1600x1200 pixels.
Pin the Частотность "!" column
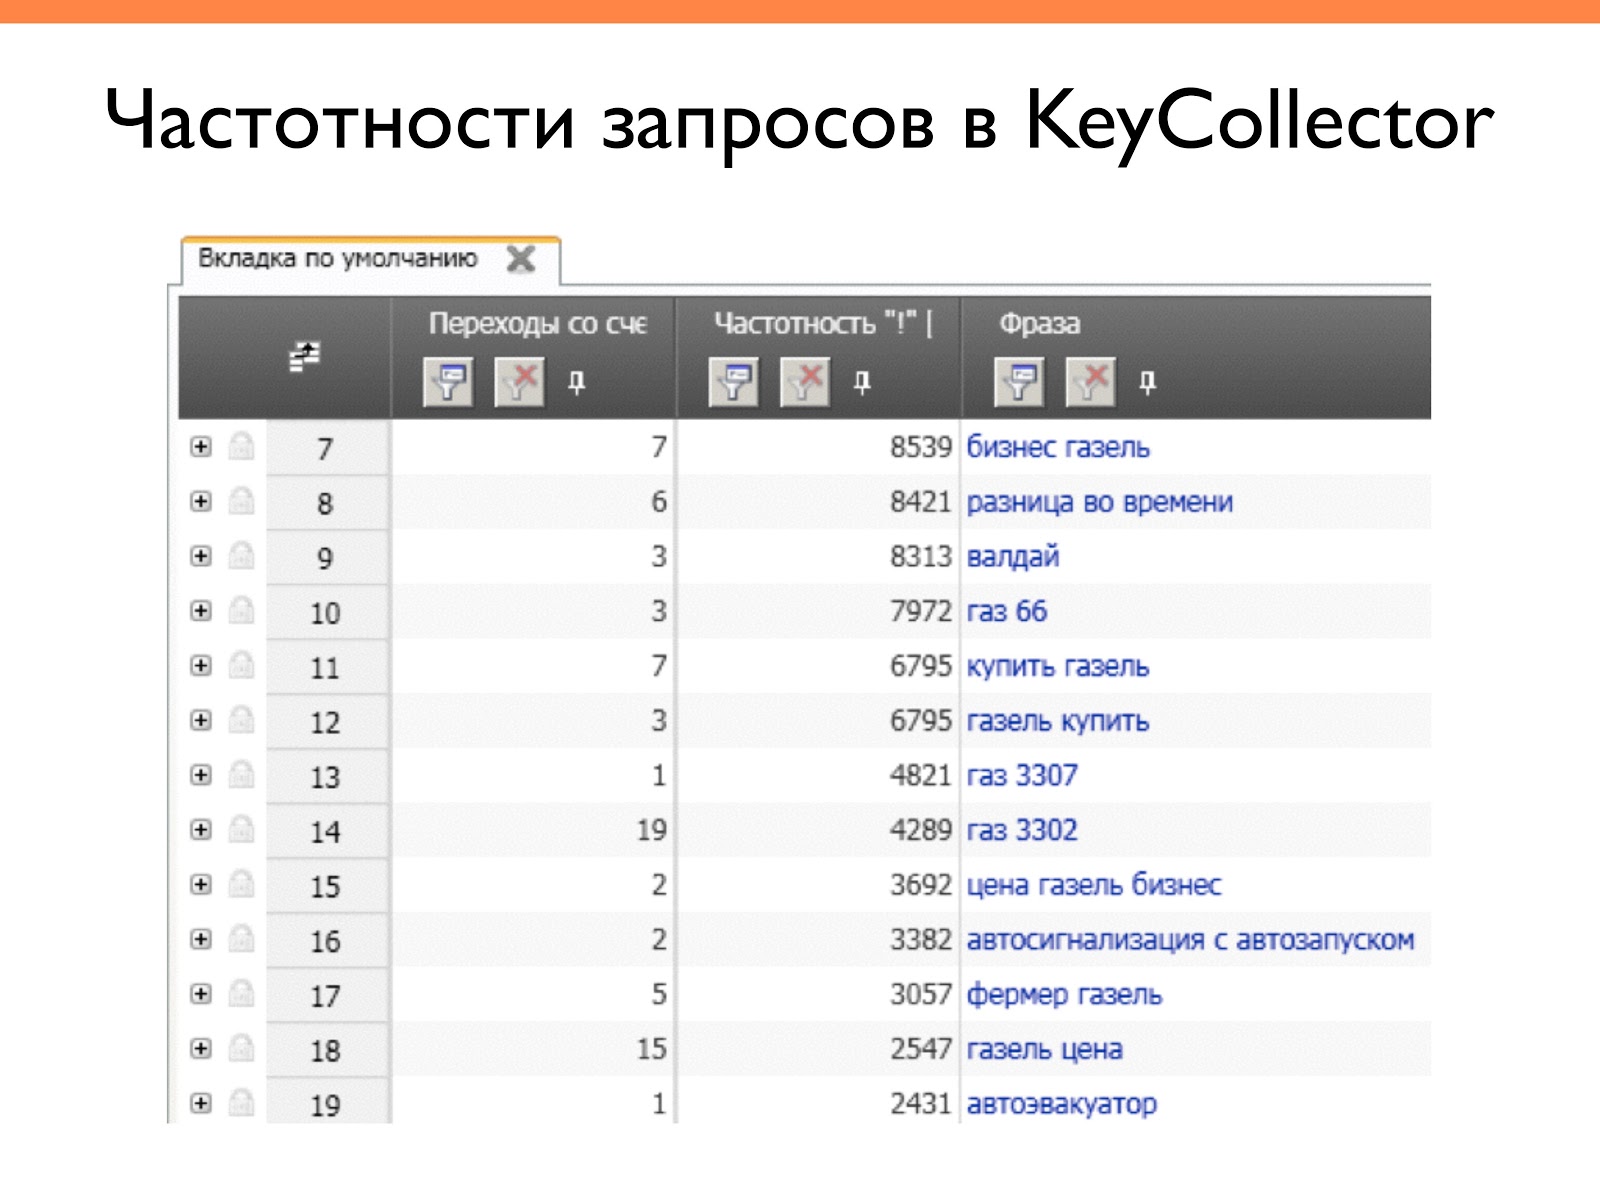point(862,382)
